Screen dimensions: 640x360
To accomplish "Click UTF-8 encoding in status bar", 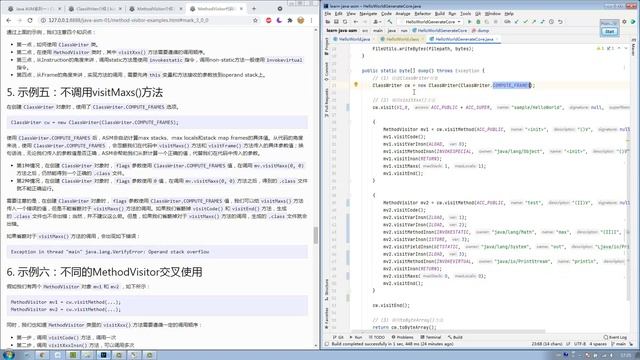I will point(580,344).
